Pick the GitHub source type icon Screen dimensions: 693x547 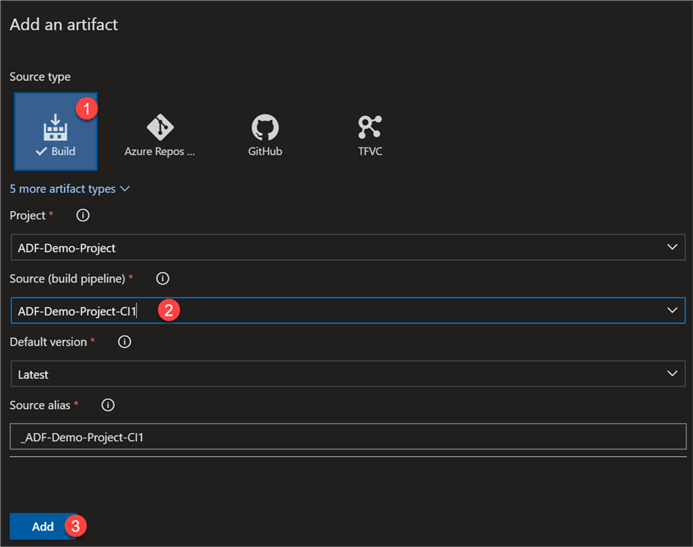pos(265,127)
